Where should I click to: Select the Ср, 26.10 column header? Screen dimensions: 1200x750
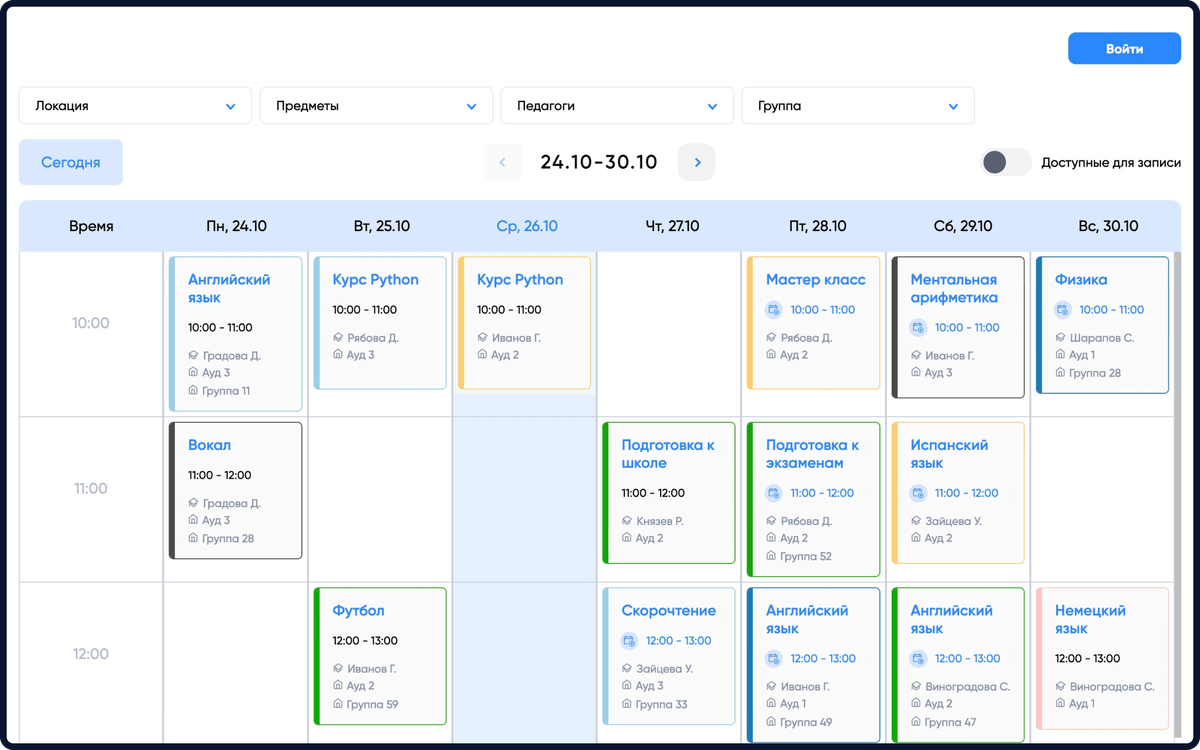[x=527, y=226]
